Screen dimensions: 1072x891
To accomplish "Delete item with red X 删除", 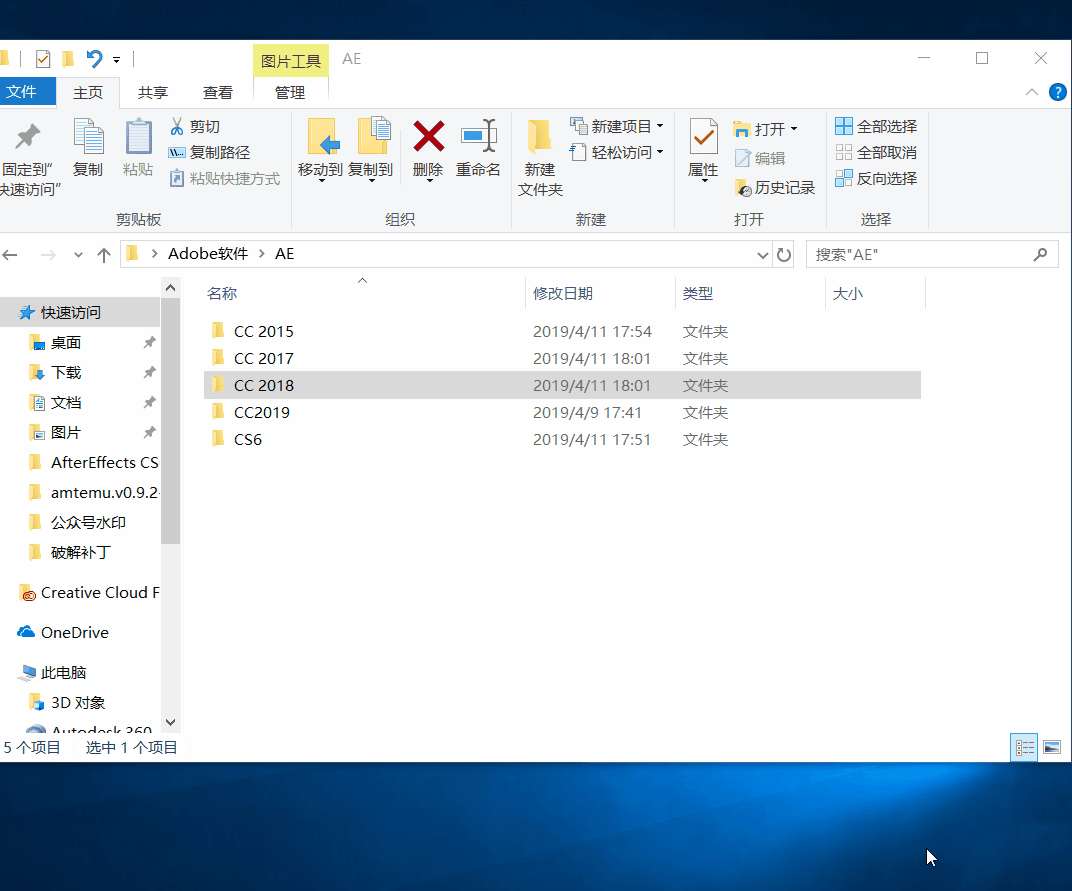I will 429,150.
